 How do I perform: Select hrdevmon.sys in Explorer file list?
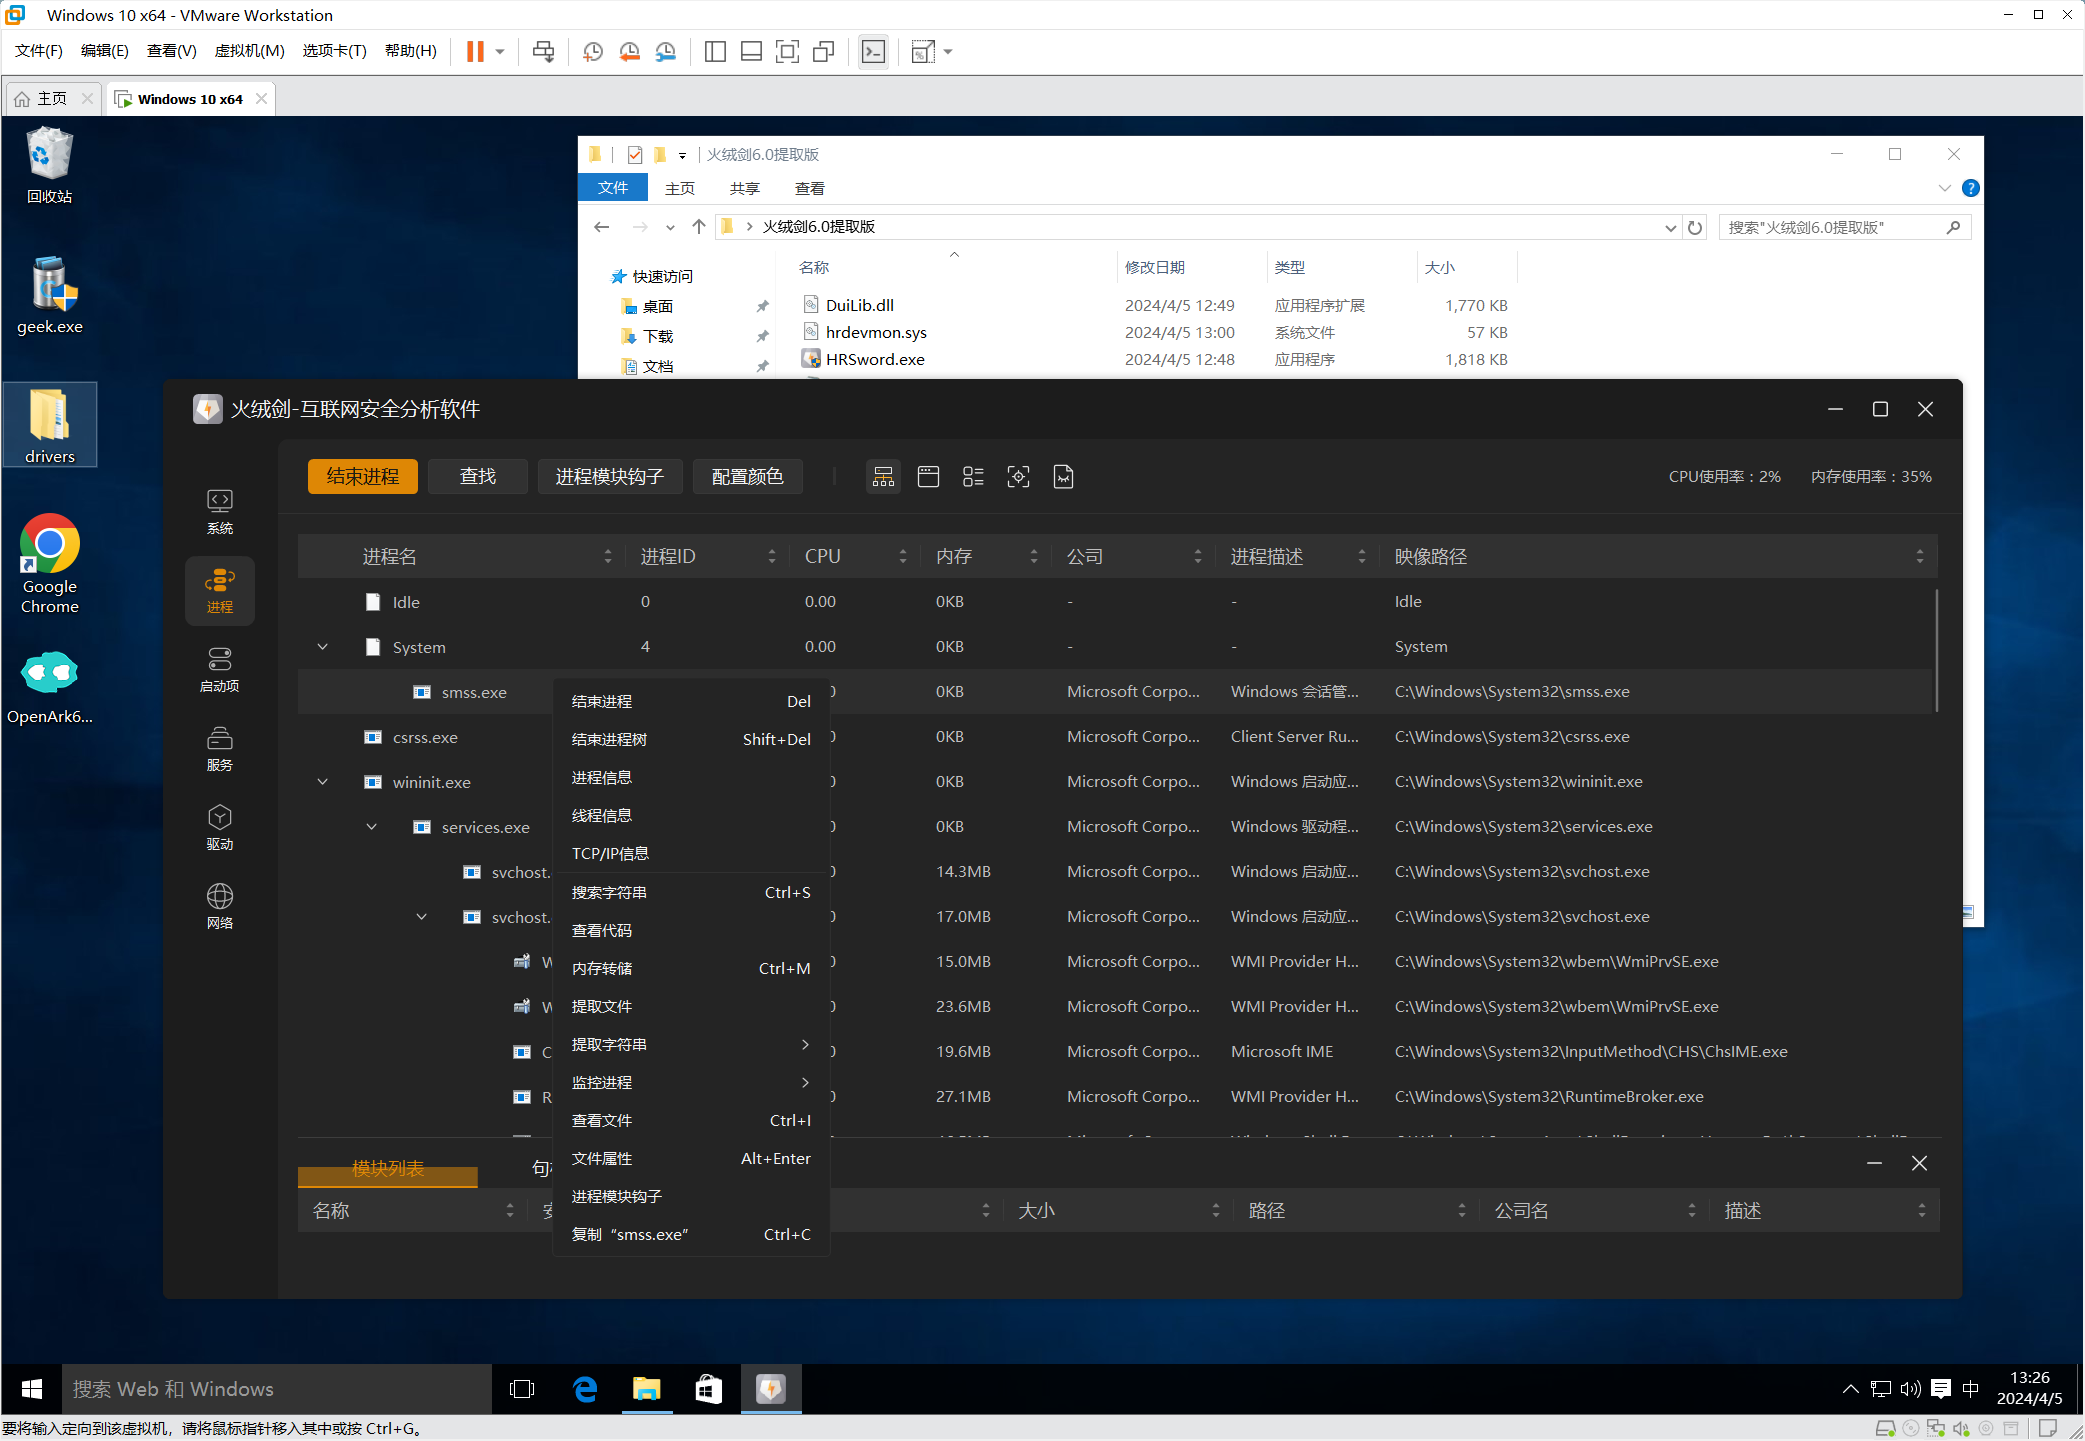(876, 333)
